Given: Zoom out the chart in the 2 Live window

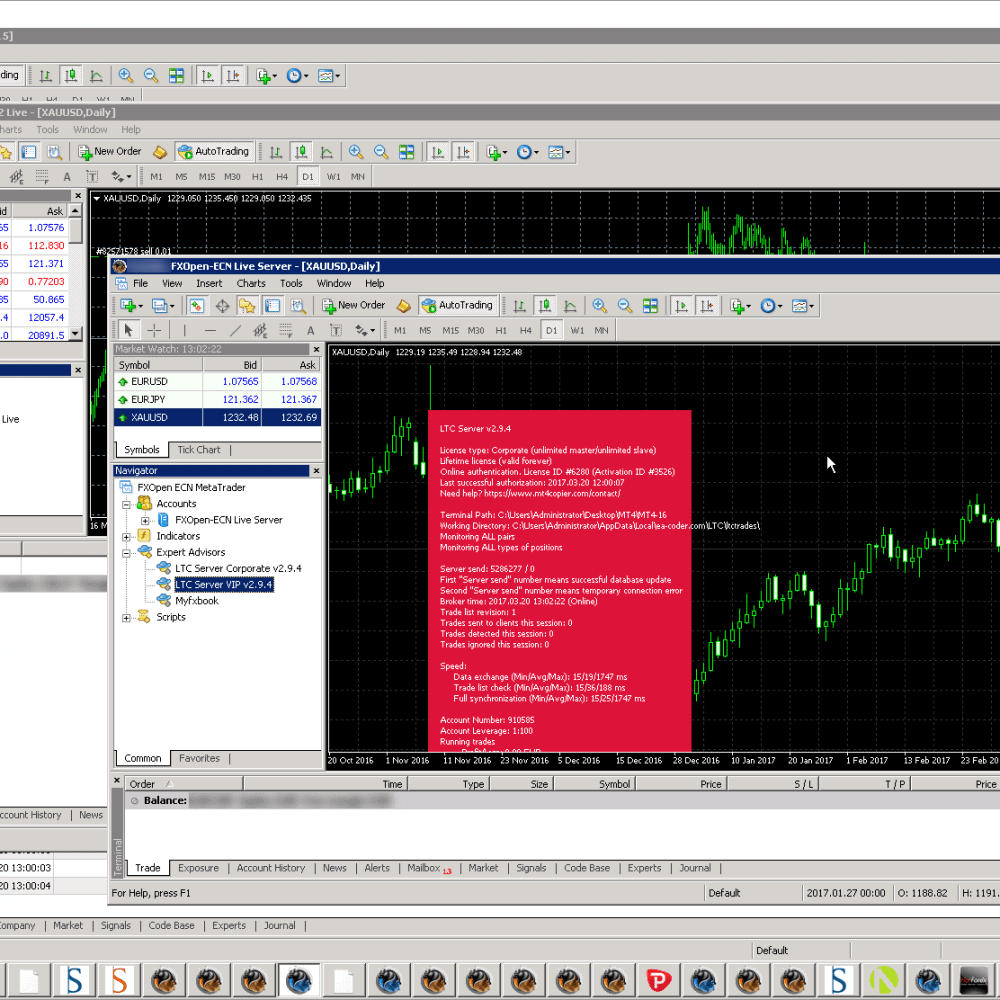Looking at the screenshot, I should tap(381, 152).
